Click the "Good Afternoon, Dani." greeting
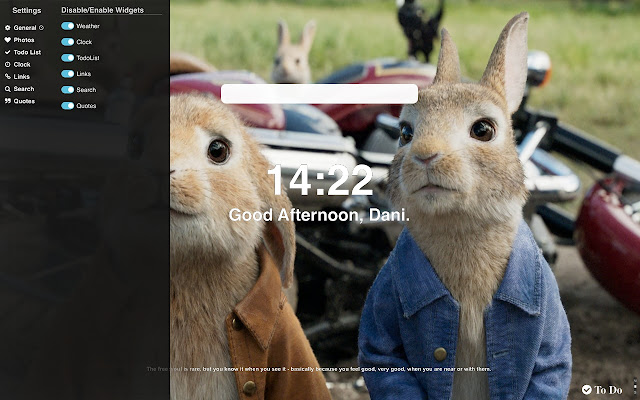The width and height of the screenshot is (640, 400). 319,215
